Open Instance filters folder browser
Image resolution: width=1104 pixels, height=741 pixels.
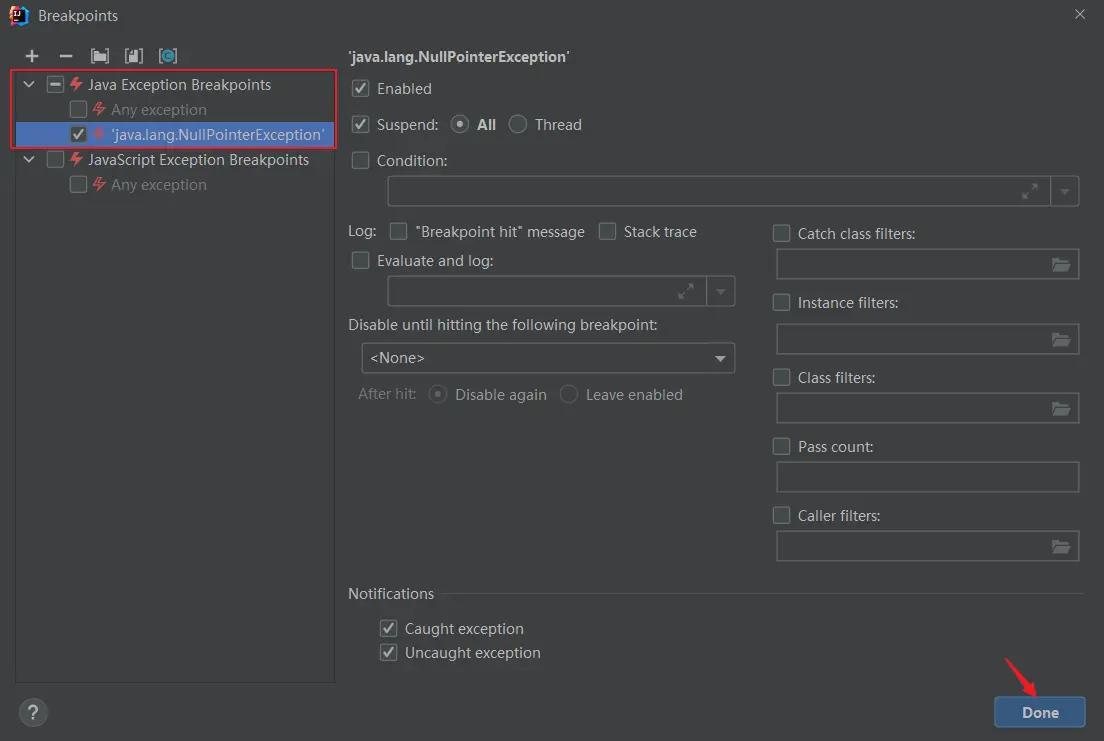tap(1060, 340)
